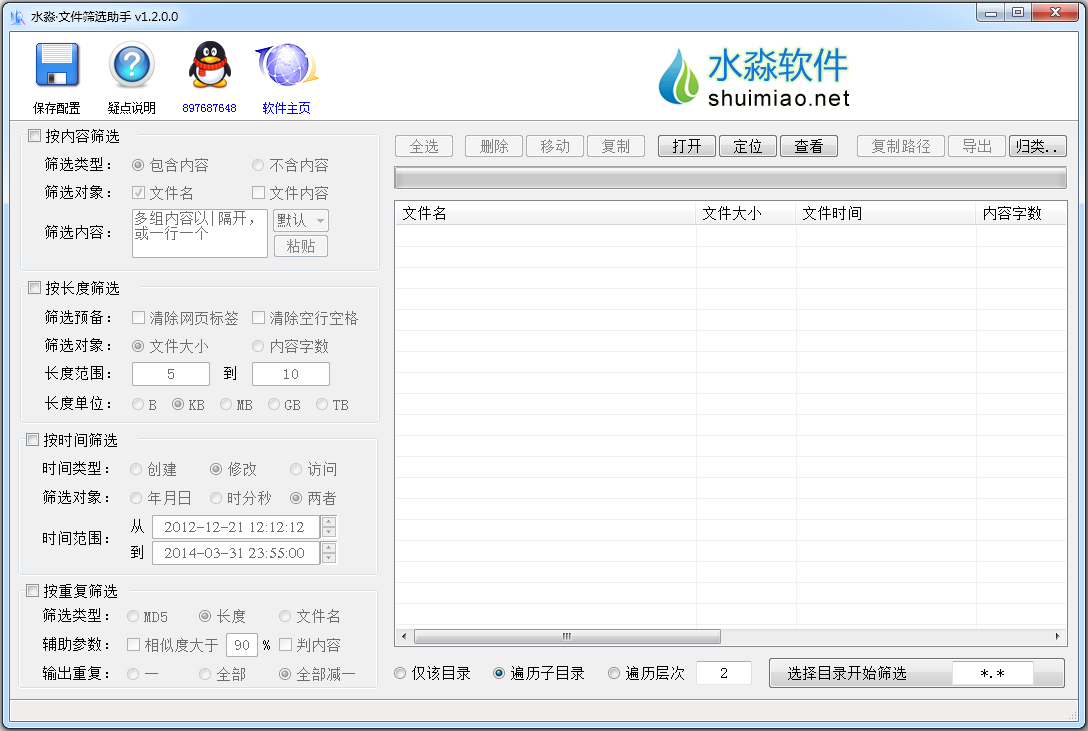1088x731 pixels.
Task: Click the 遍历层次 depth input field
Action: click(722, 672)
